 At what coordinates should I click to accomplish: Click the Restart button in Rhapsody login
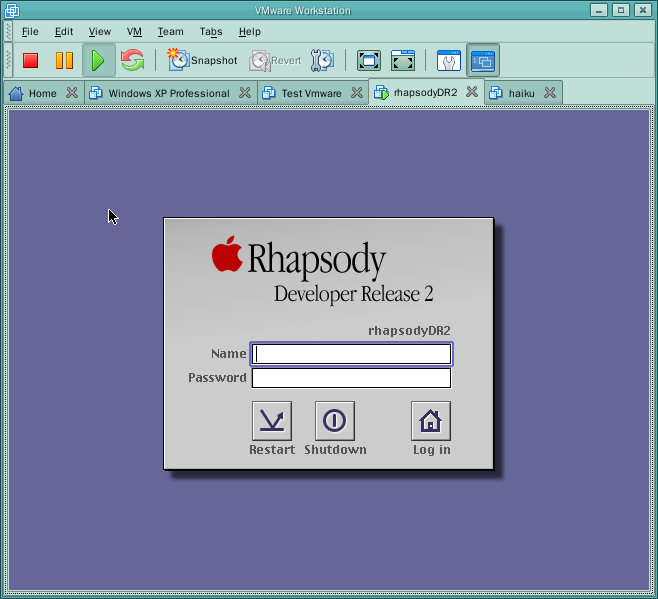point(272,421)
